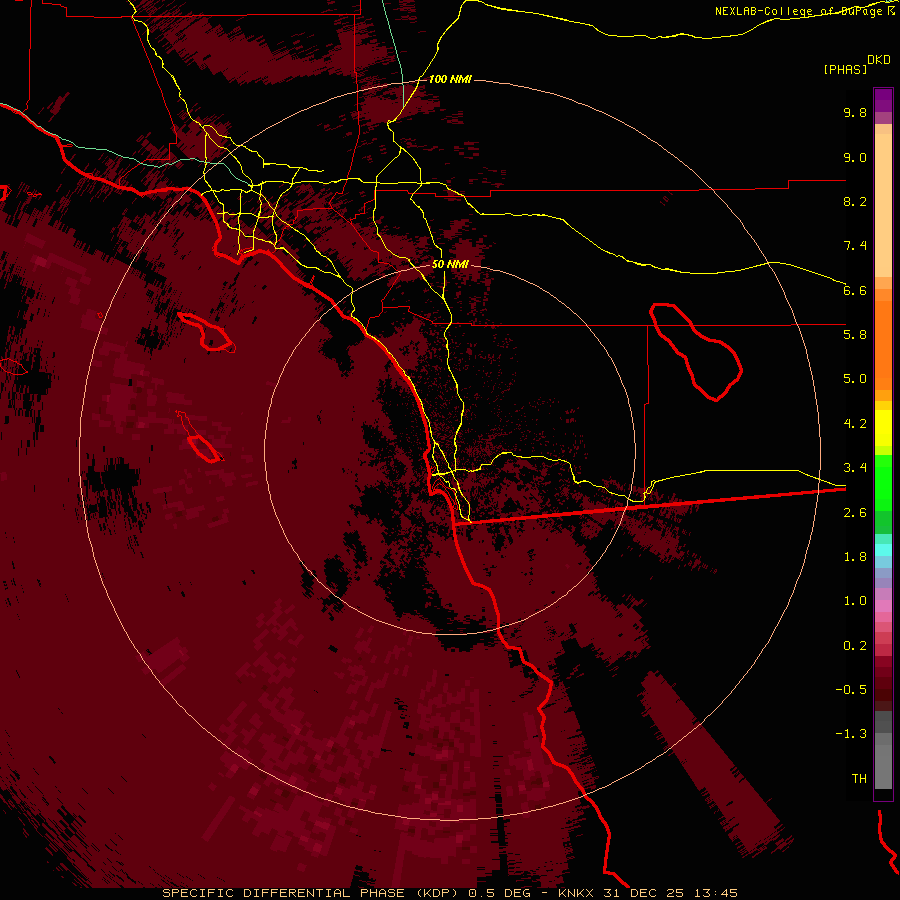Click the 0.2 legend label
The width and height of the screenshot is (900, 900).
click(855, 646)
